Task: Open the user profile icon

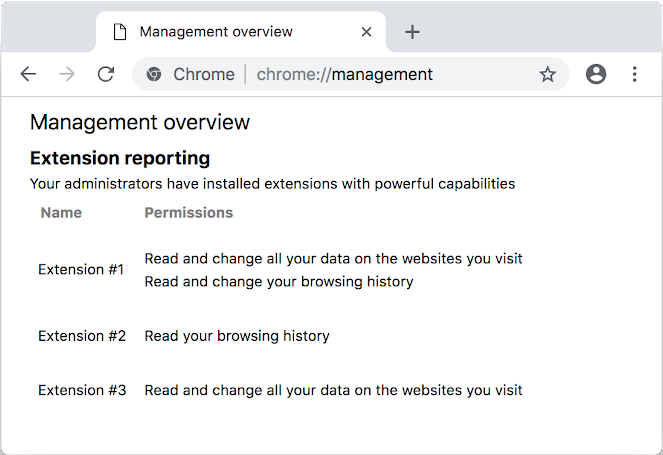Action: (596, 74)
